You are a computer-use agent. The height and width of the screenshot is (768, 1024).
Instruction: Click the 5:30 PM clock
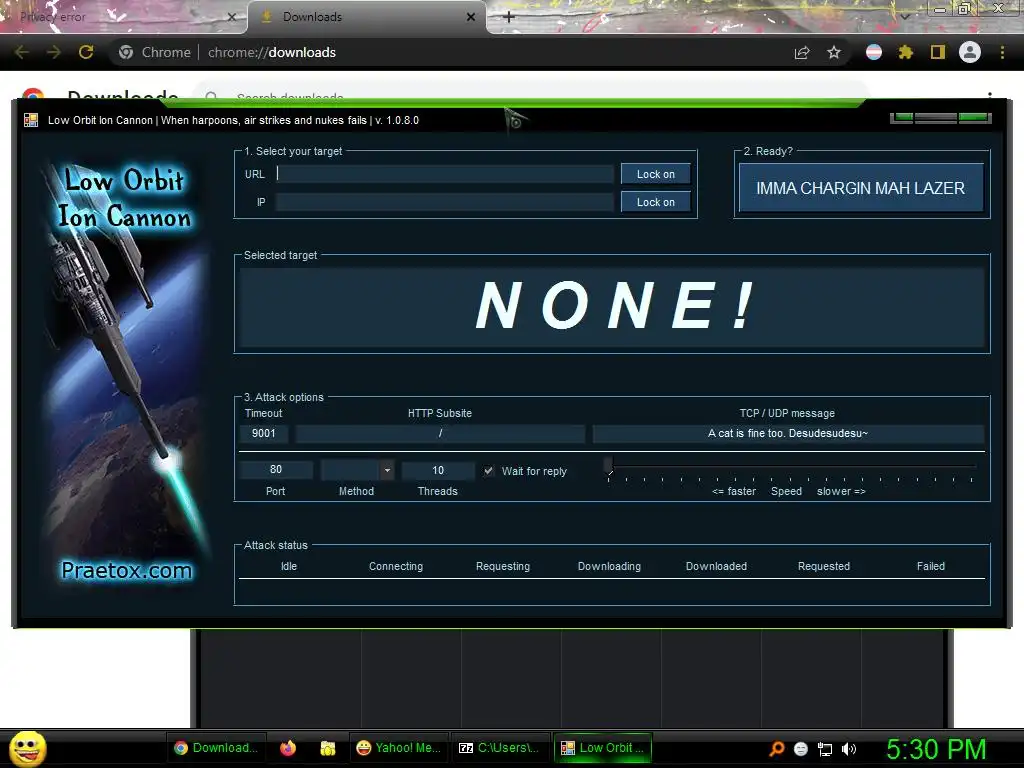click(x=936, y=749)
